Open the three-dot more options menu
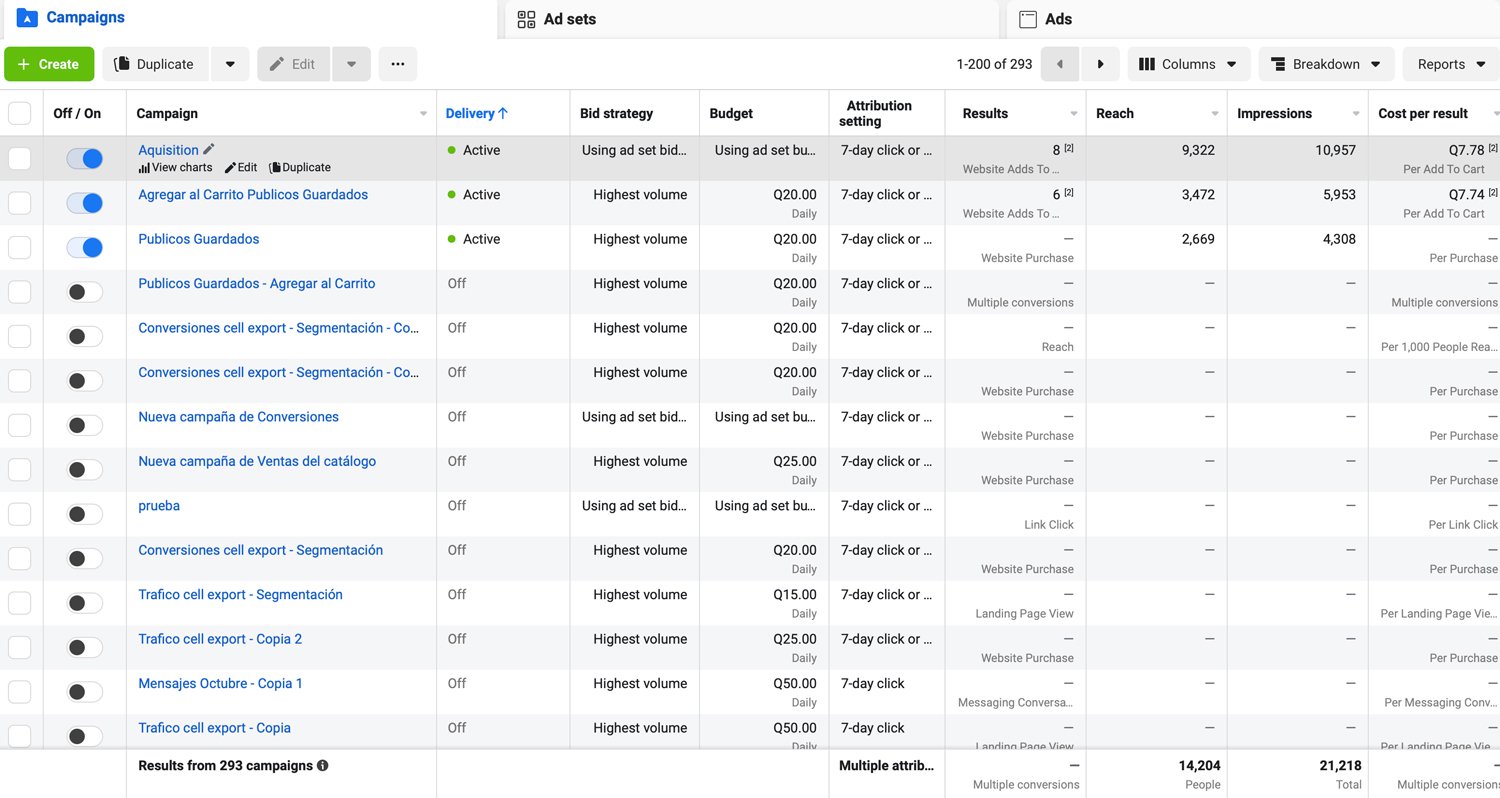This screenshot has height=798, width=1500. click(397, 63)
